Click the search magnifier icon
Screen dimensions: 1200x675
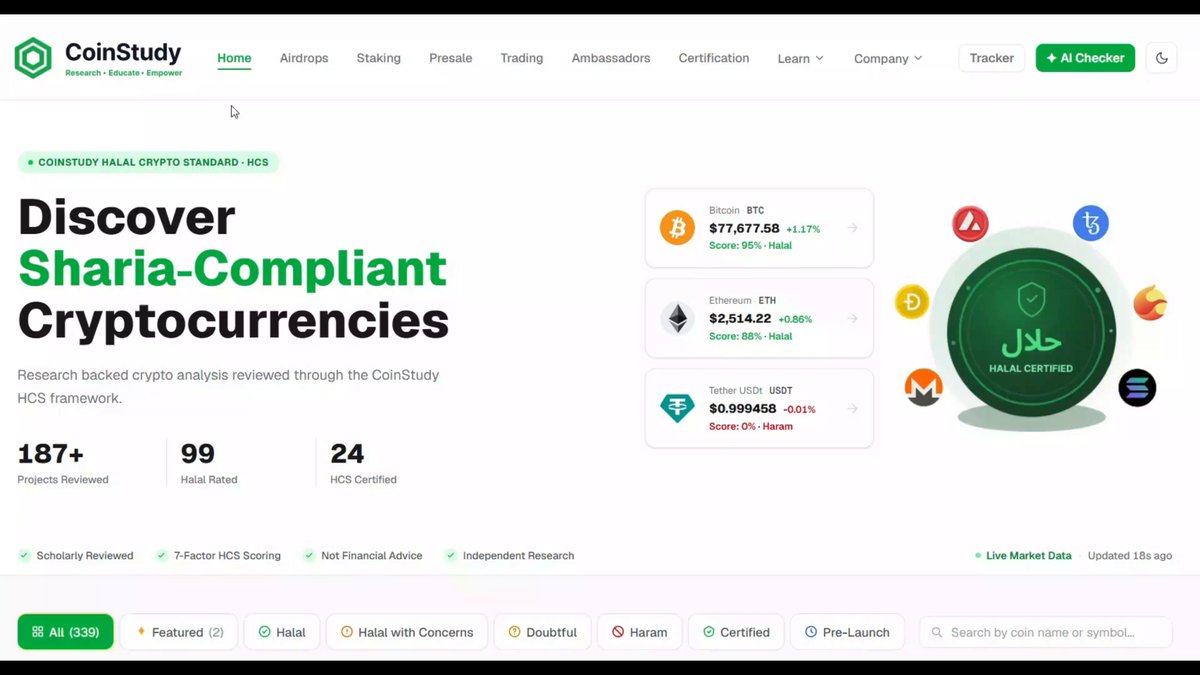point(937,632)
